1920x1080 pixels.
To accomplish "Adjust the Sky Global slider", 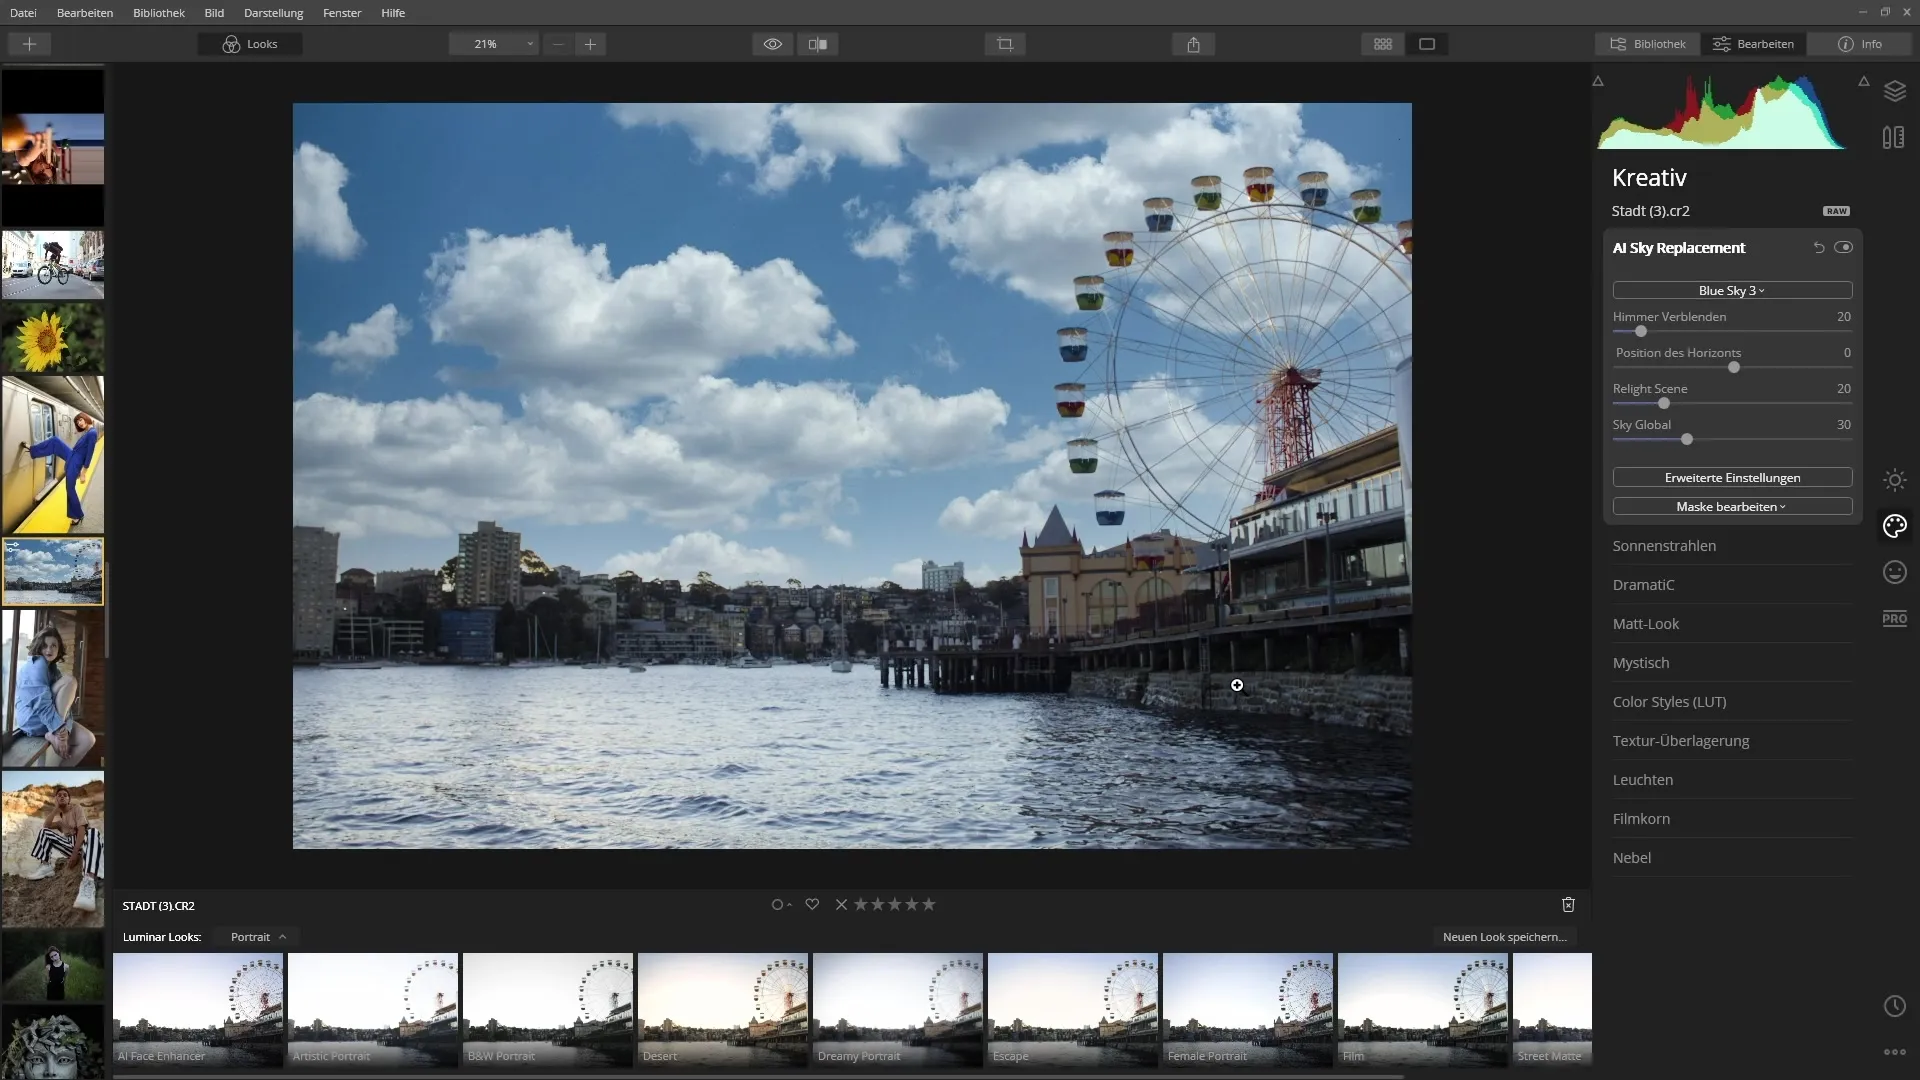I will pyautogui.click(x=1686, y=439).
